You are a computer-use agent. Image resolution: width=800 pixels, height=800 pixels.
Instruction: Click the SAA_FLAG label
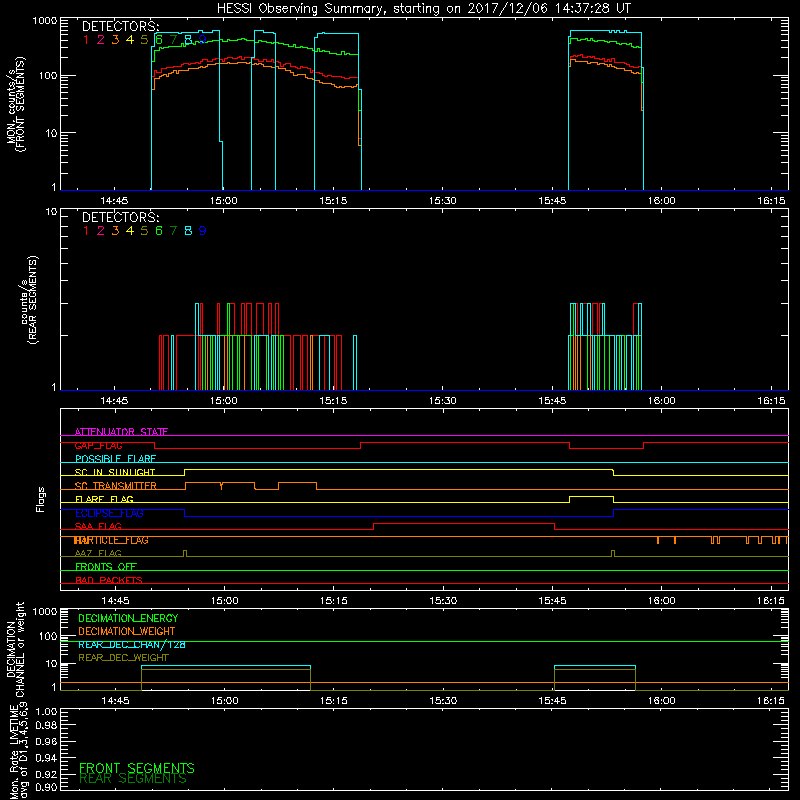pyautogui.click(x=98, y=526)
